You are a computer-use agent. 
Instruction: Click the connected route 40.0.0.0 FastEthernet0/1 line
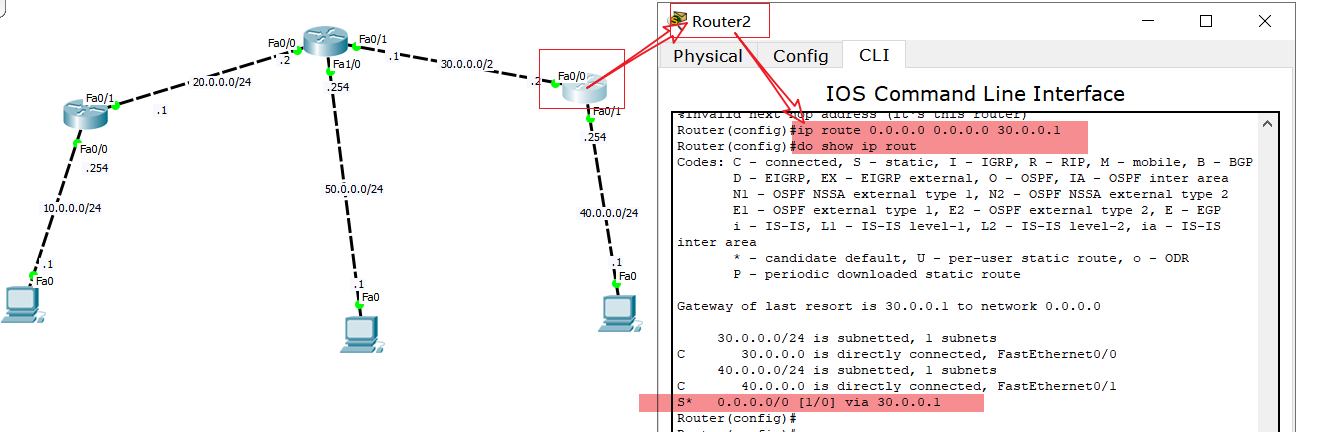[897, 386]
